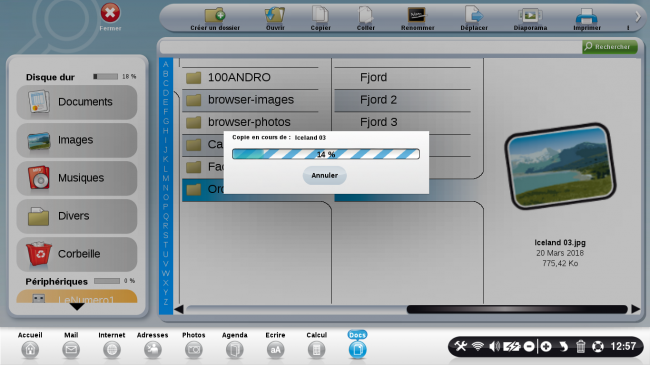650x365 pixels.
Task: Show more toolbar items with right chevron
Action: point(638,17)
